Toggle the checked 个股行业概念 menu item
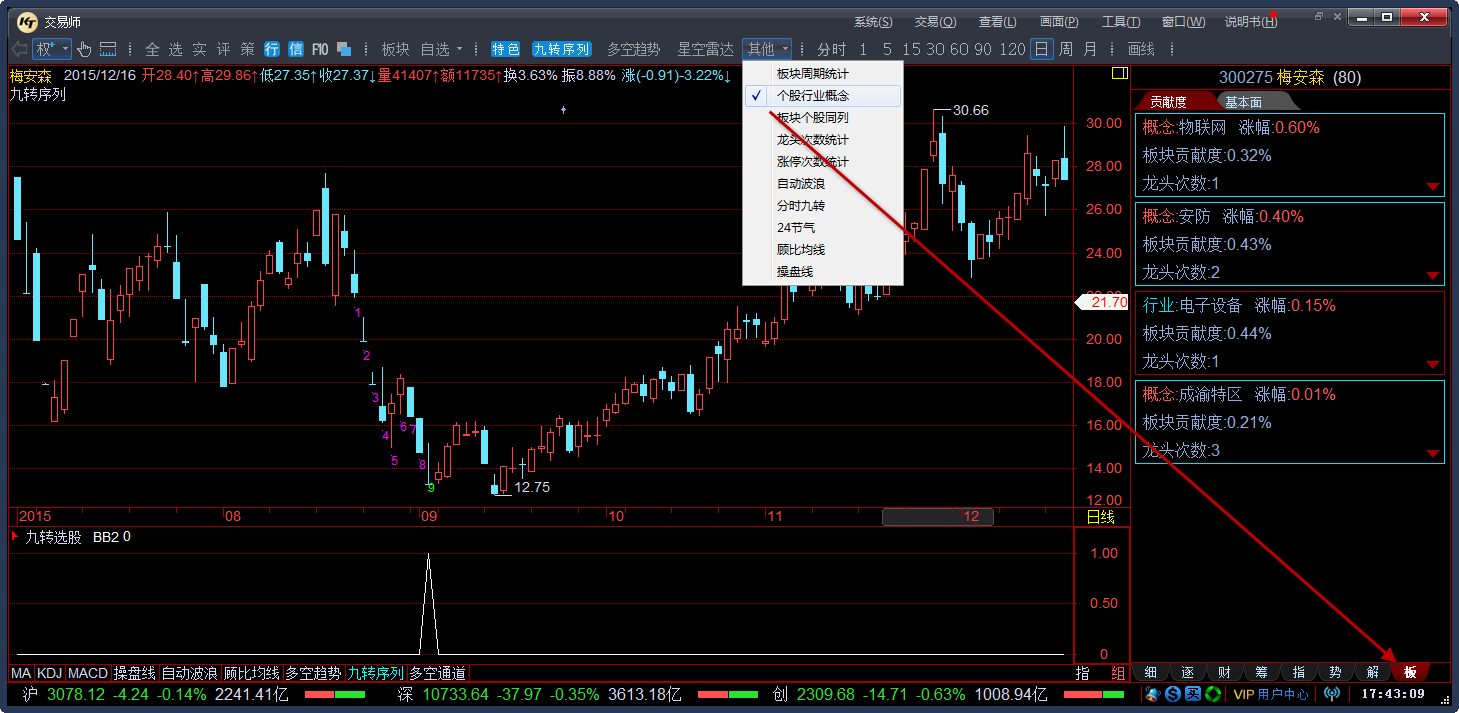The width and height of the screenshot is (1459, 713). coord(823,96)
